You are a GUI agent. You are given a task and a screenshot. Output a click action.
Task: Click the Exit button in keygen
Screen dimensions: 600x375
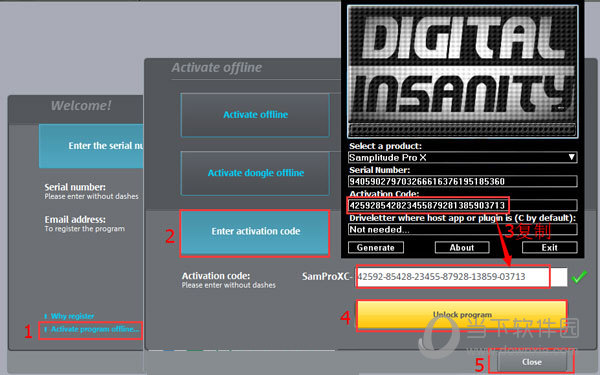coord(549,248)
